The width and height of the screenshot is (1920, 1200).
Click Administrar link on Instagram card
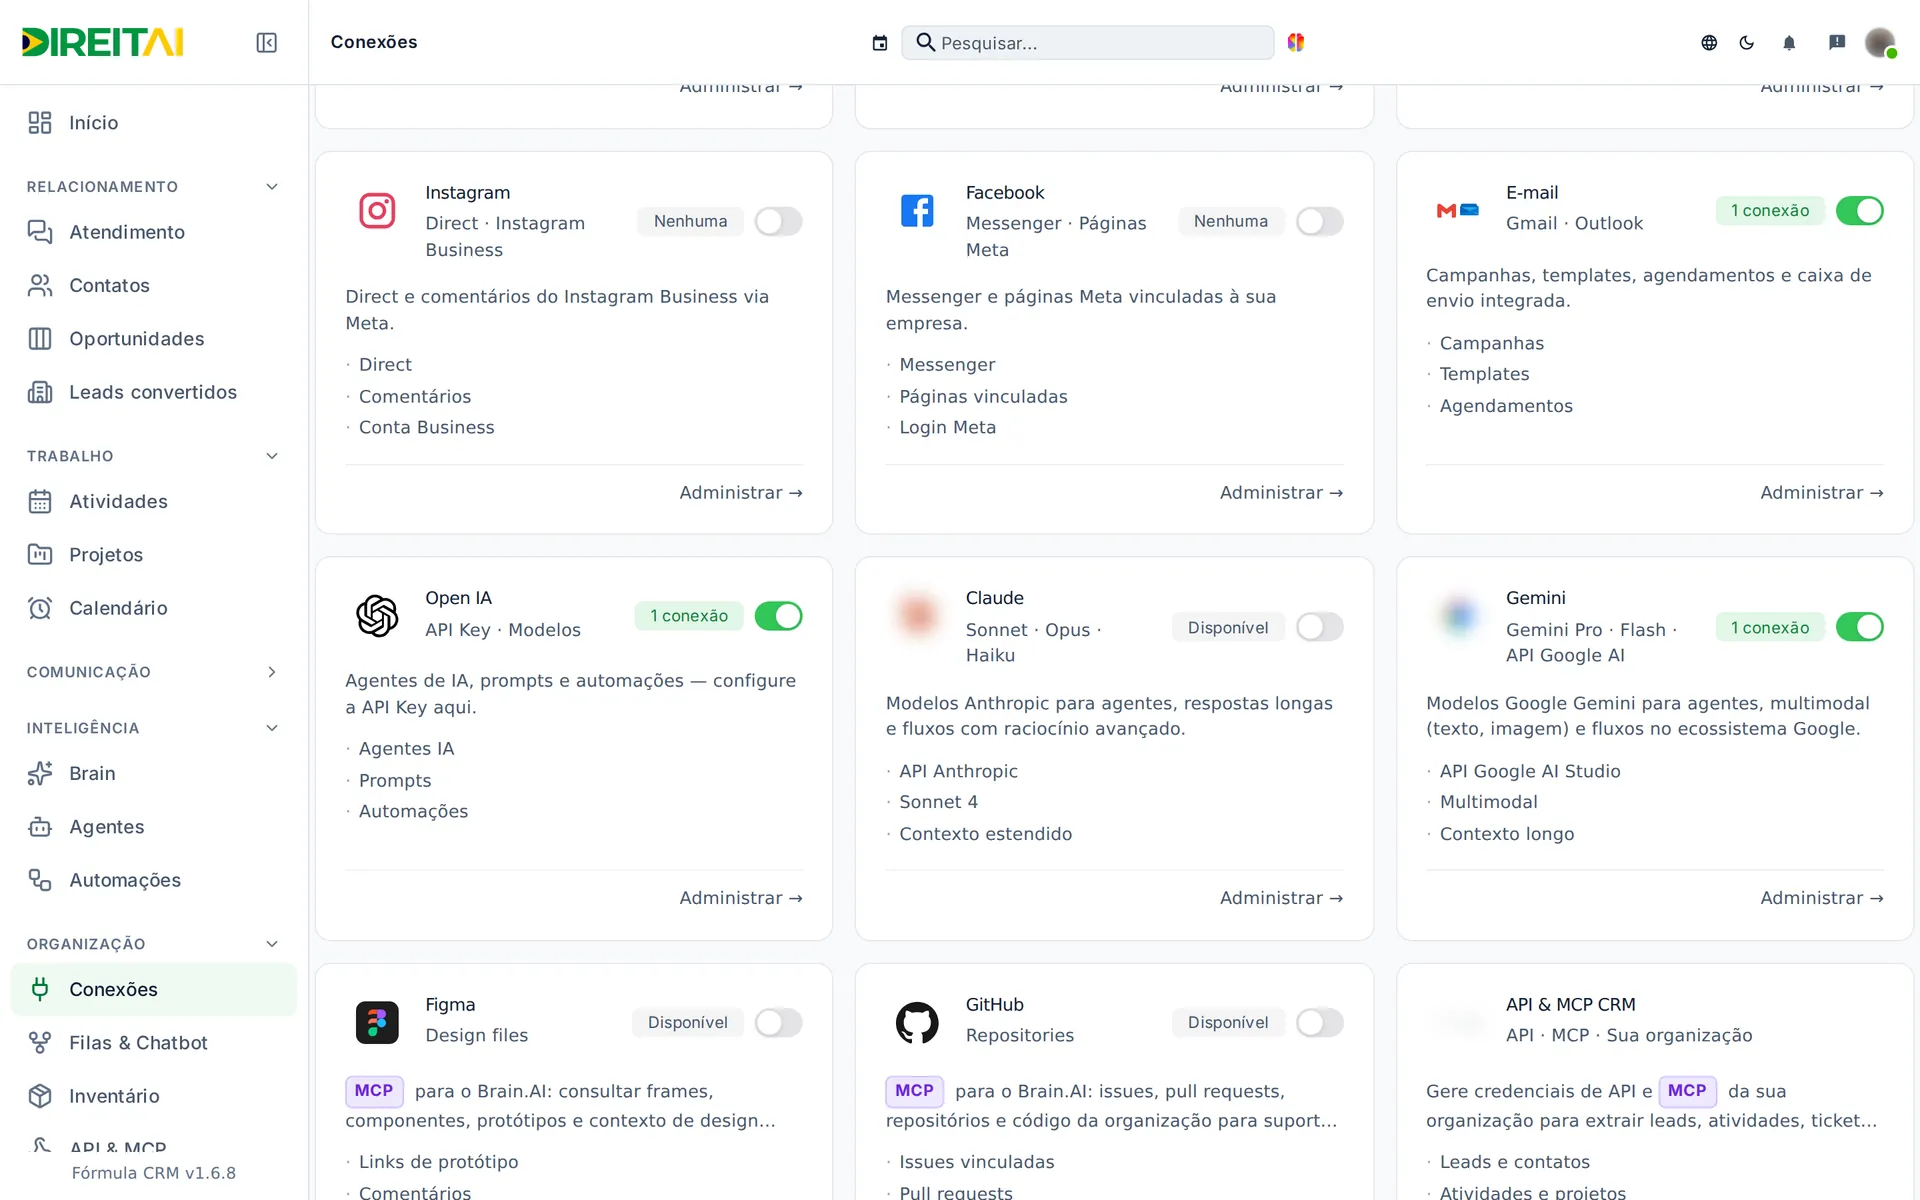[741, 493]
